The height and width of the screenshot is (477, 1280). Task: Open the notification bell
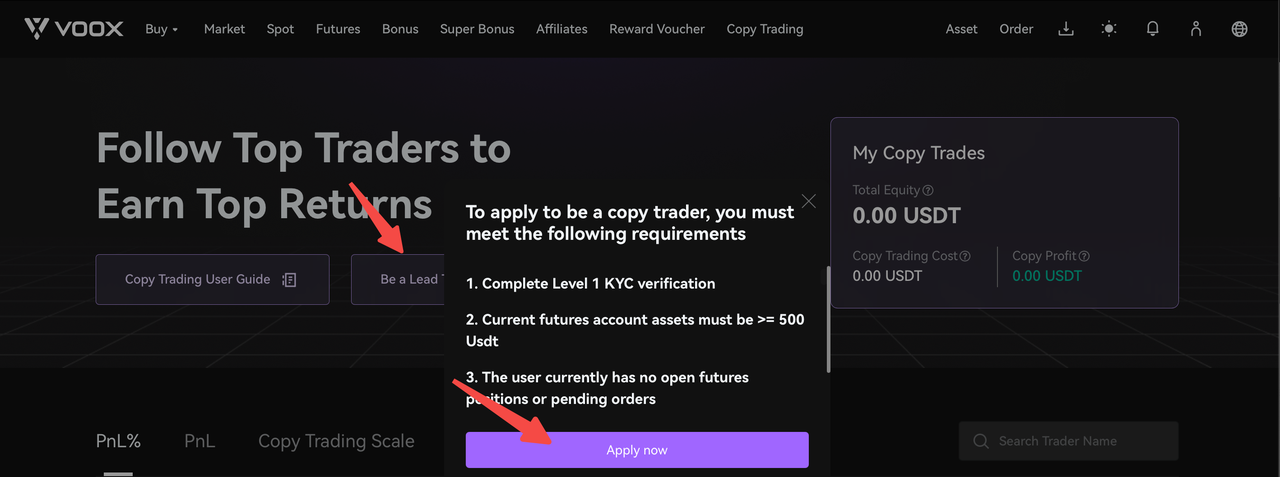click(1152, 29)
